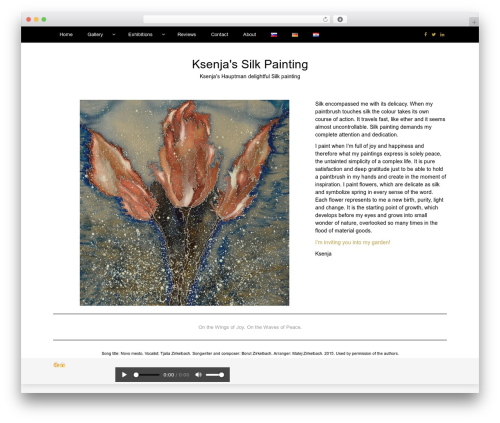The height and width of the screenshot is (423, 500).
Task: Open the Reviews menu item
Action: tap(187, 34)
